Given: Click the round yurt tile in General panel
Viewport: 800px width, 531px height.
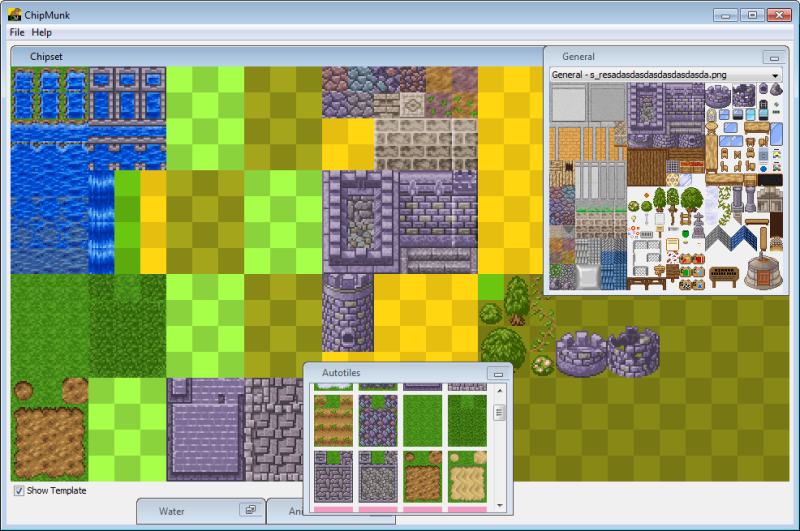Looking at the screenshot, I should click(x=764, y=270).
